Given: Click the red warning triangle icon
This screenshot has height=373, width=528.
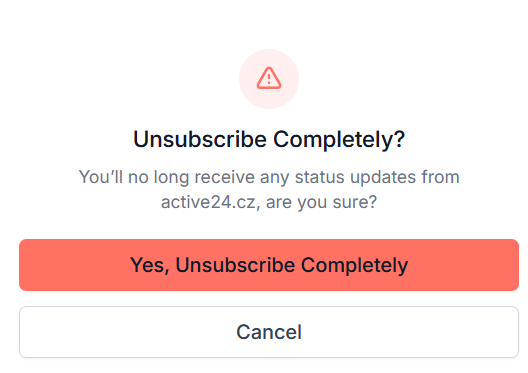Looking at the screenshot, I should (269, 78).
